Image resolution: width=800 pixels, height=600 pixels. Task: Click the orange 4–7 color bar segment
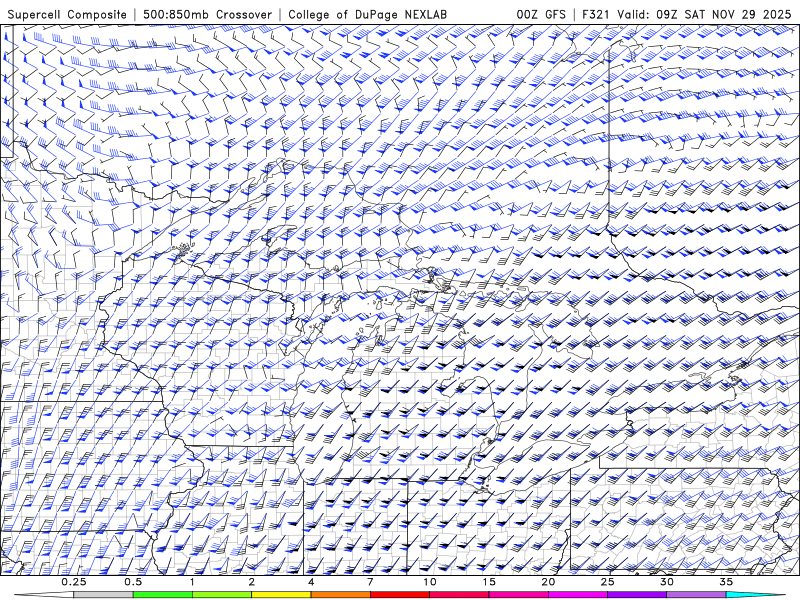(x=340, y=595)
